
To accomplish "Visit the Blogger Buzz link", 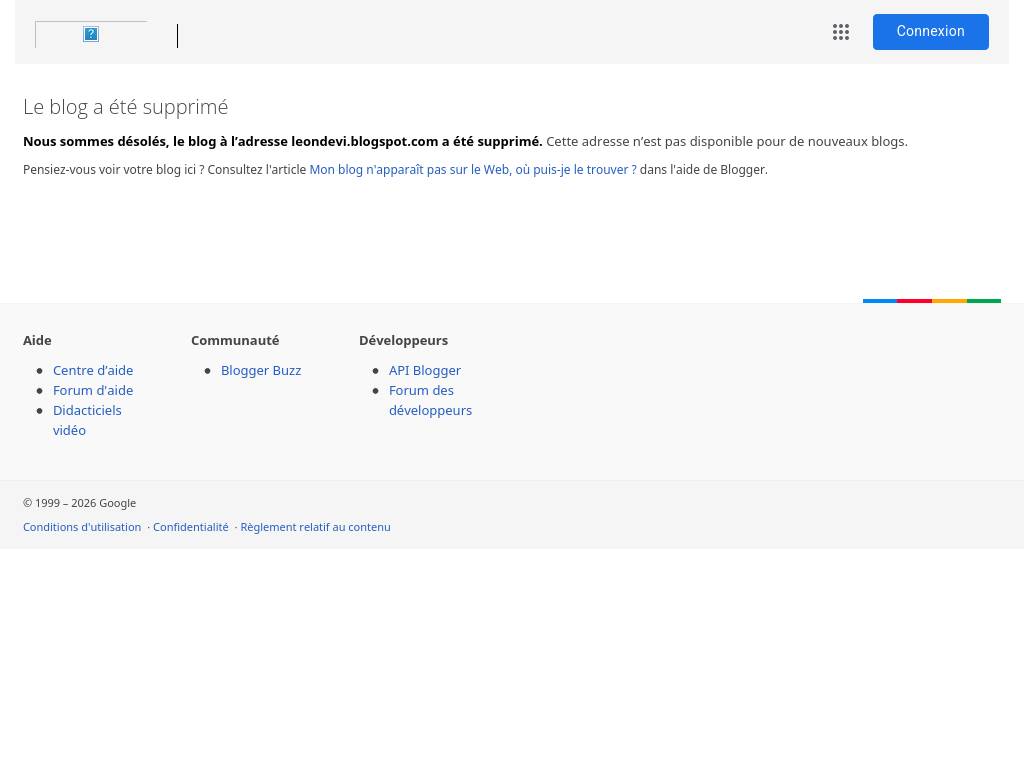I will [x=261, y=370].
